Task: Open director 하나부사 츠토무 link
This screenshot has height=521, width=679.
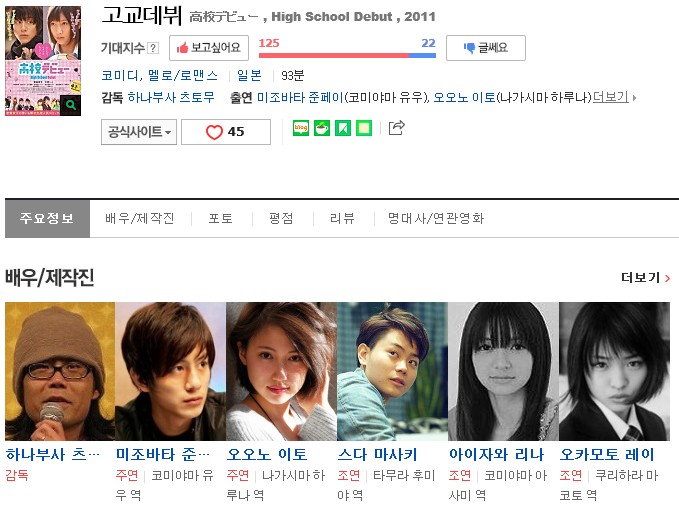Action: [x=171, y=97]
